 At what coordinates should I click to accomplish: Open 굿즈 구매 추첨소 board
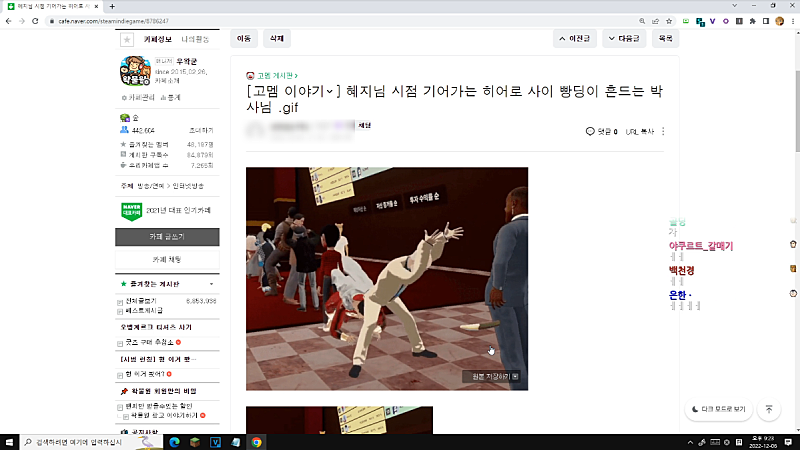click(x=149, y=342)
